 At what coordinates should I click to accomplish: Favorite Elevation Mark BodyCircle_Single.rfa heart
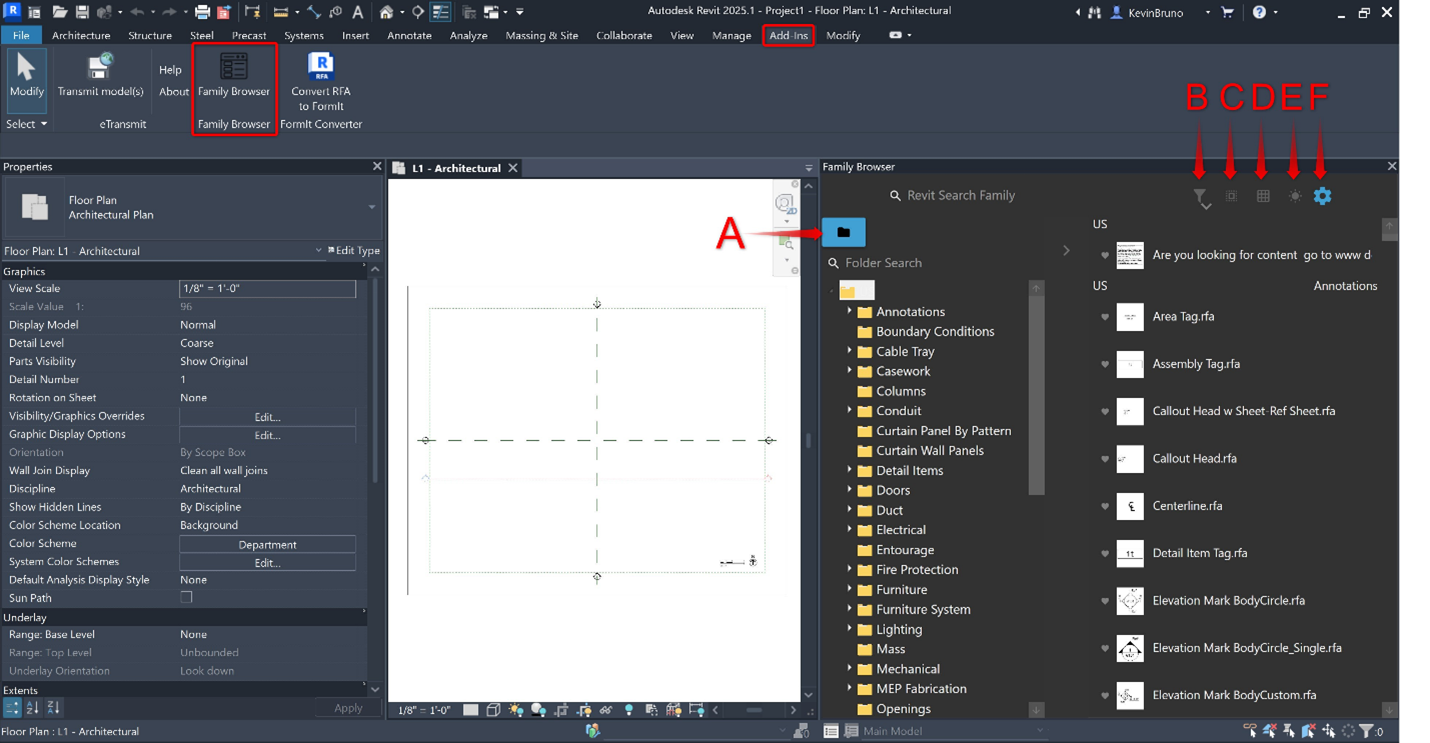[x=1105, y=648]
